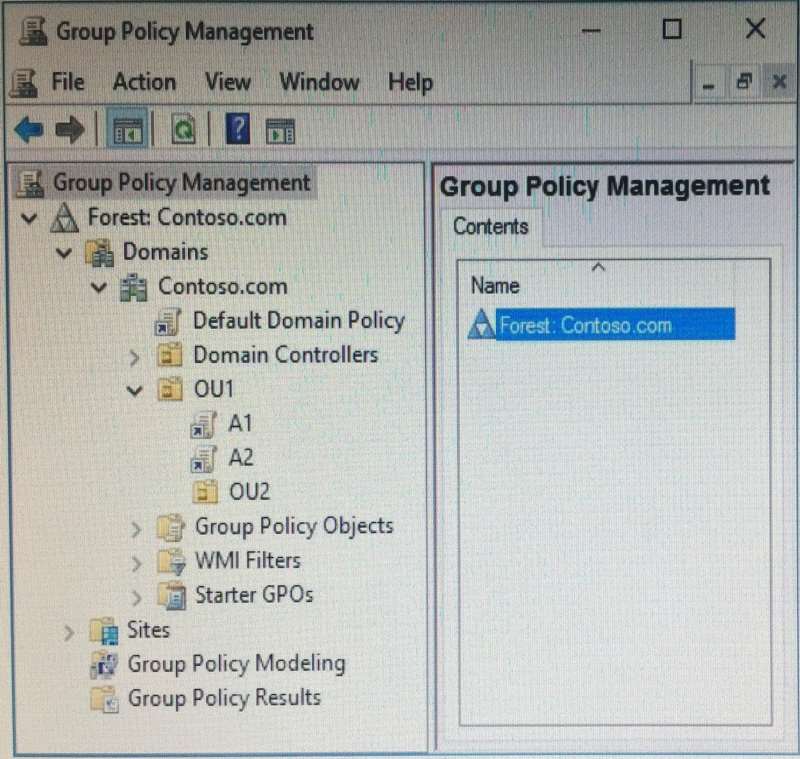Open the View menu
Screen dimensions: 800x759
pyautogui.click(x=228, y=82)
